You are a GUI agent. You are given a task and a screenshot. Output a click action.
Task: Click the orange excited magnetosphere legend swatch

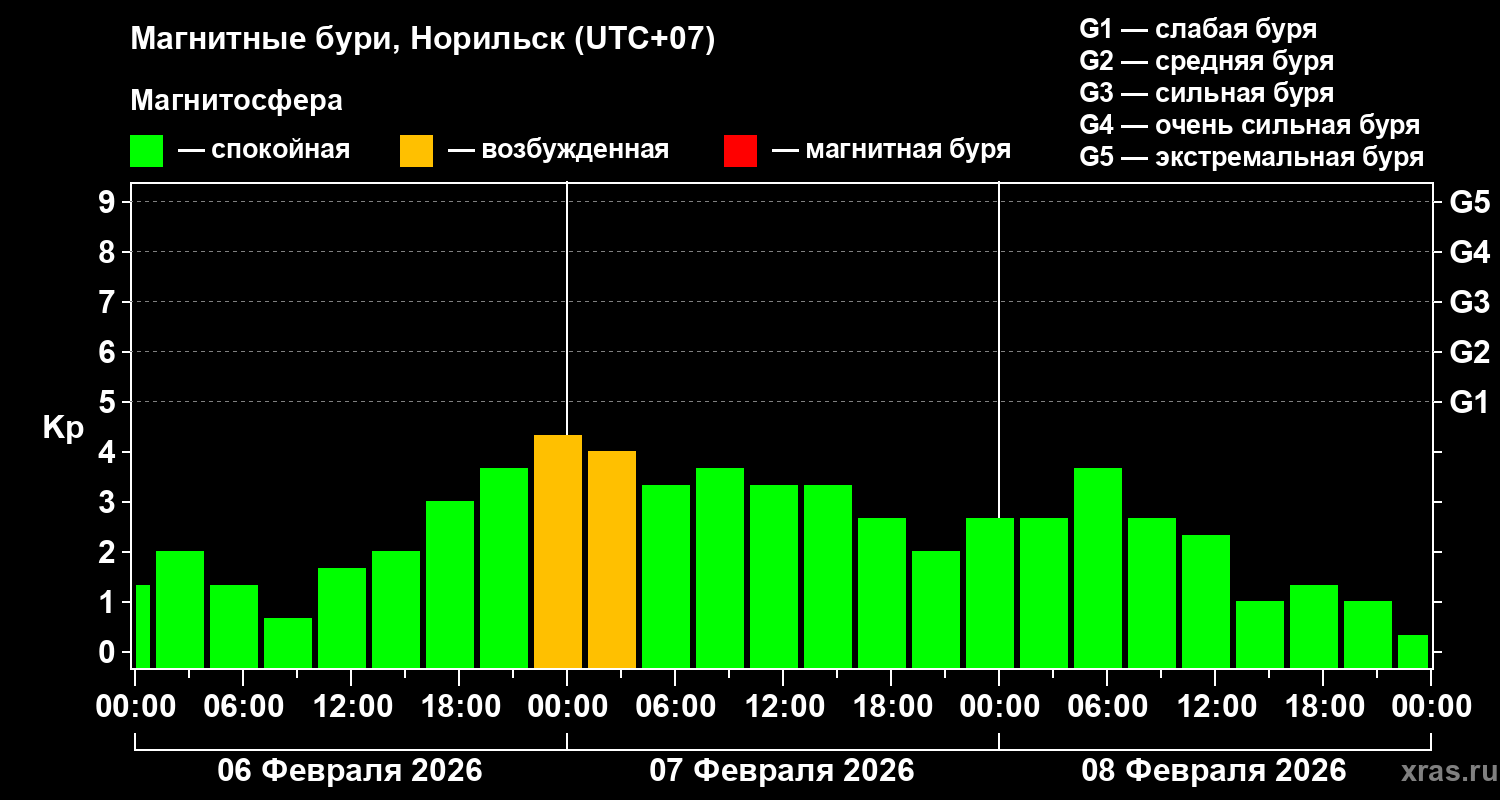tap(416, 151)
